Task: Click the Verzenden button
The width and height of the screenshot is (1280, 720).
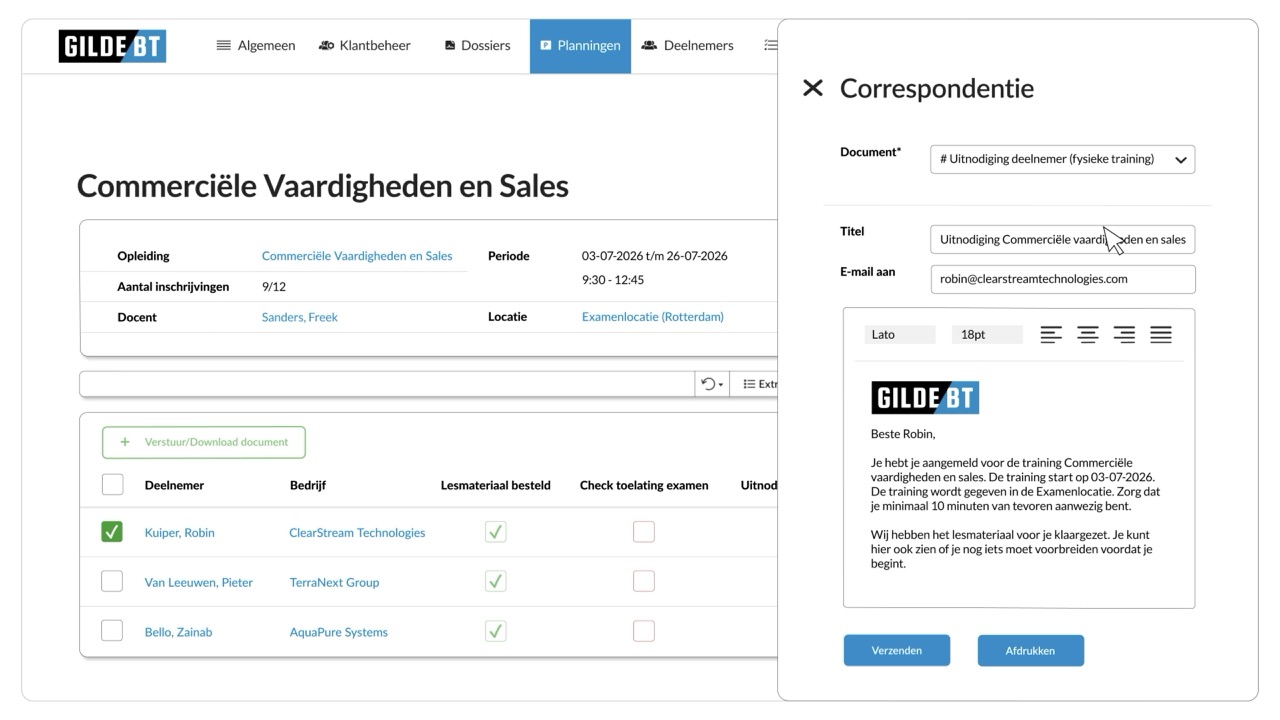Action: coord(897,650)
